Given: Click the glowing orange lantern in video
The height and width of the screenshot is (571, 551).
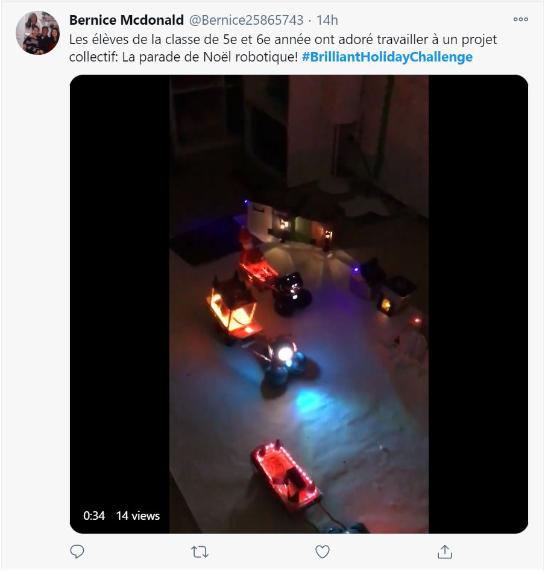Looking at the screenshot, I should point(233,308).
